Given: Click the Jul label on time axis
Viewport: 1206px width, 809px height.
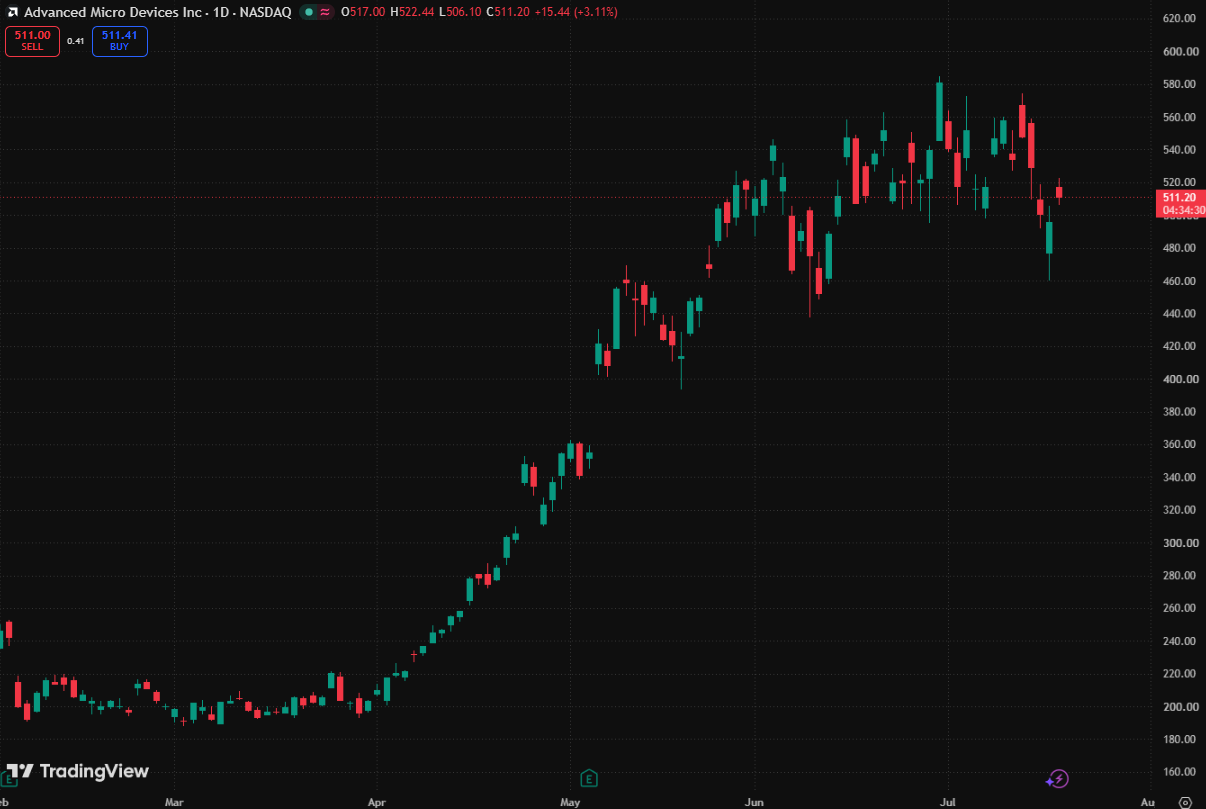Looking at the screenshot, I should tap(947, 802).
